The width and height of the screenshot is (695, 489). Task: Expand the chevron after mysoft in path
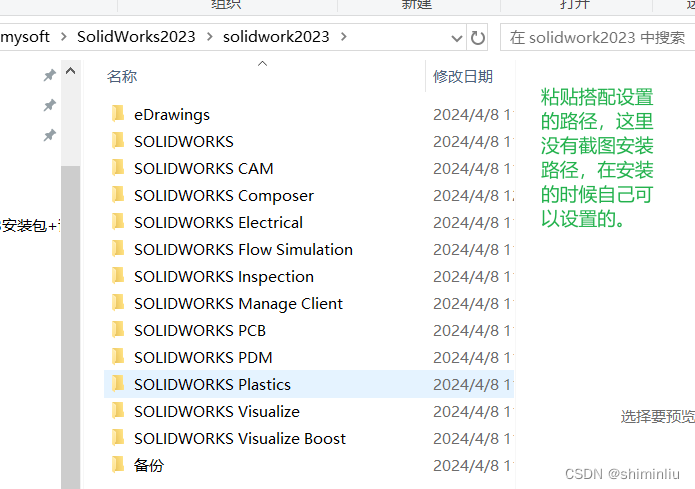(63, 36)
